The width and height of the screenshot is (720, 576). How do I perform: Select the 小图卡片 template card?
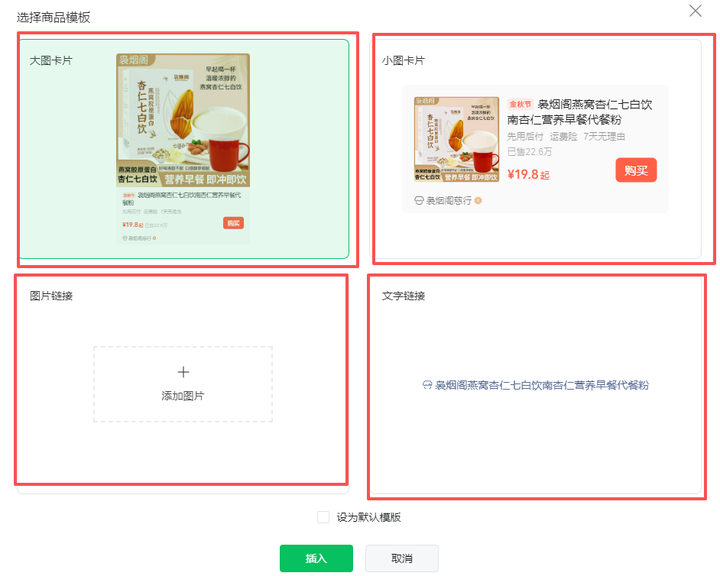(x=536, y=149)
